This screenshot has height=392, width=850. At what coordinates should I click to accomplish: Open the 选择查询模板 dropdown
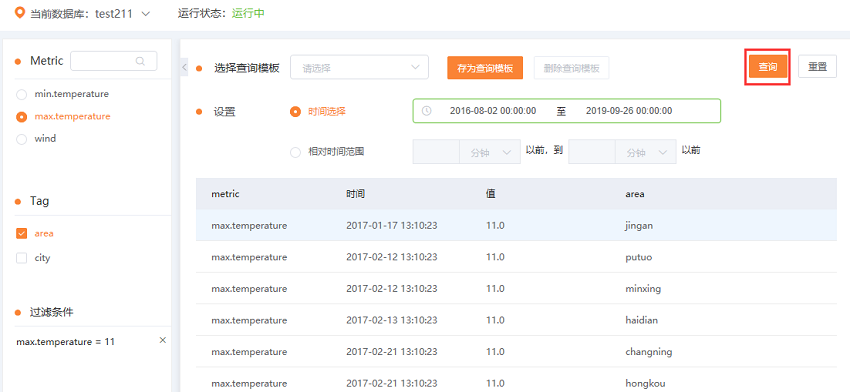point(359,68)
